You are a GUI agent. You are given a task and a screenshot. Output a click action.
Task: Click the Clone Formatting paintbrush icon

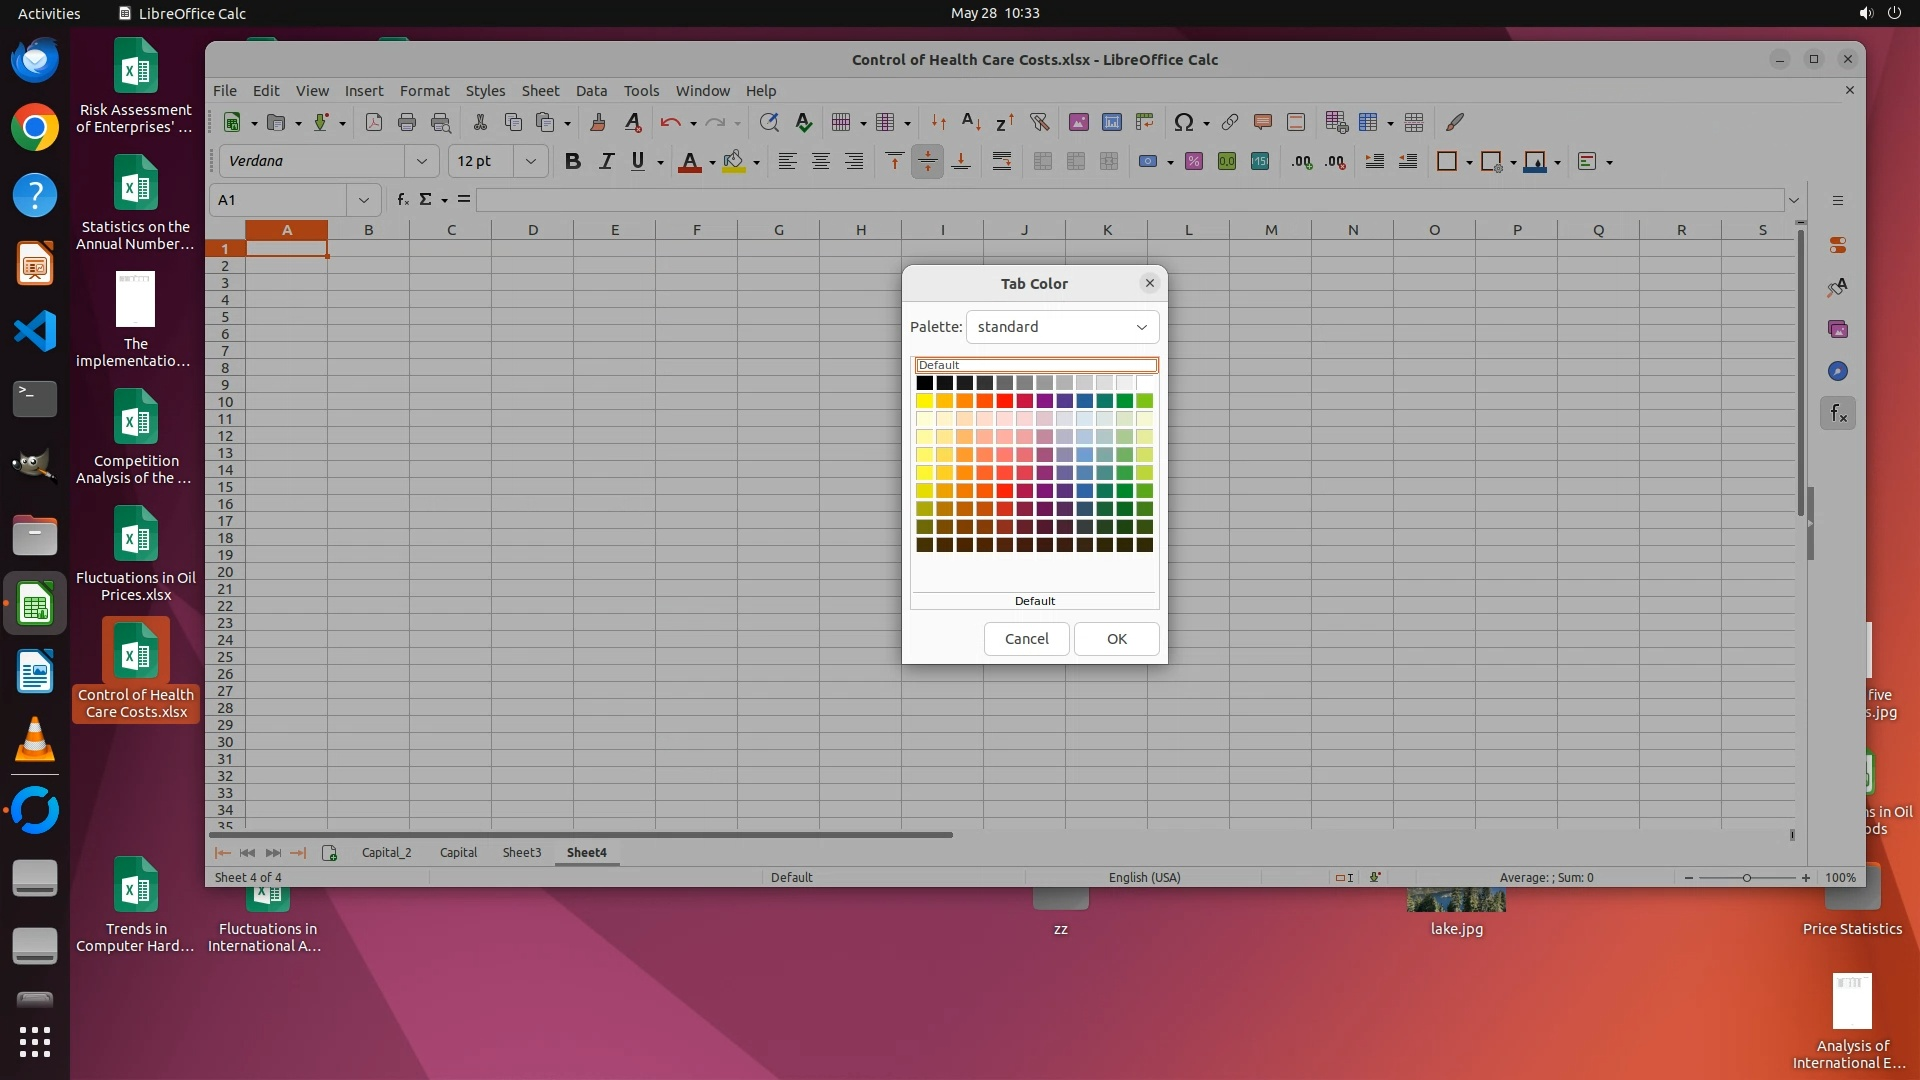598,122
